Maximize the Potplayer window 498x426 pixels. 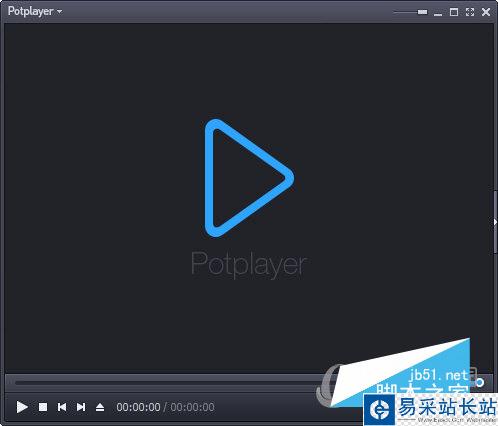coord(454,12)
